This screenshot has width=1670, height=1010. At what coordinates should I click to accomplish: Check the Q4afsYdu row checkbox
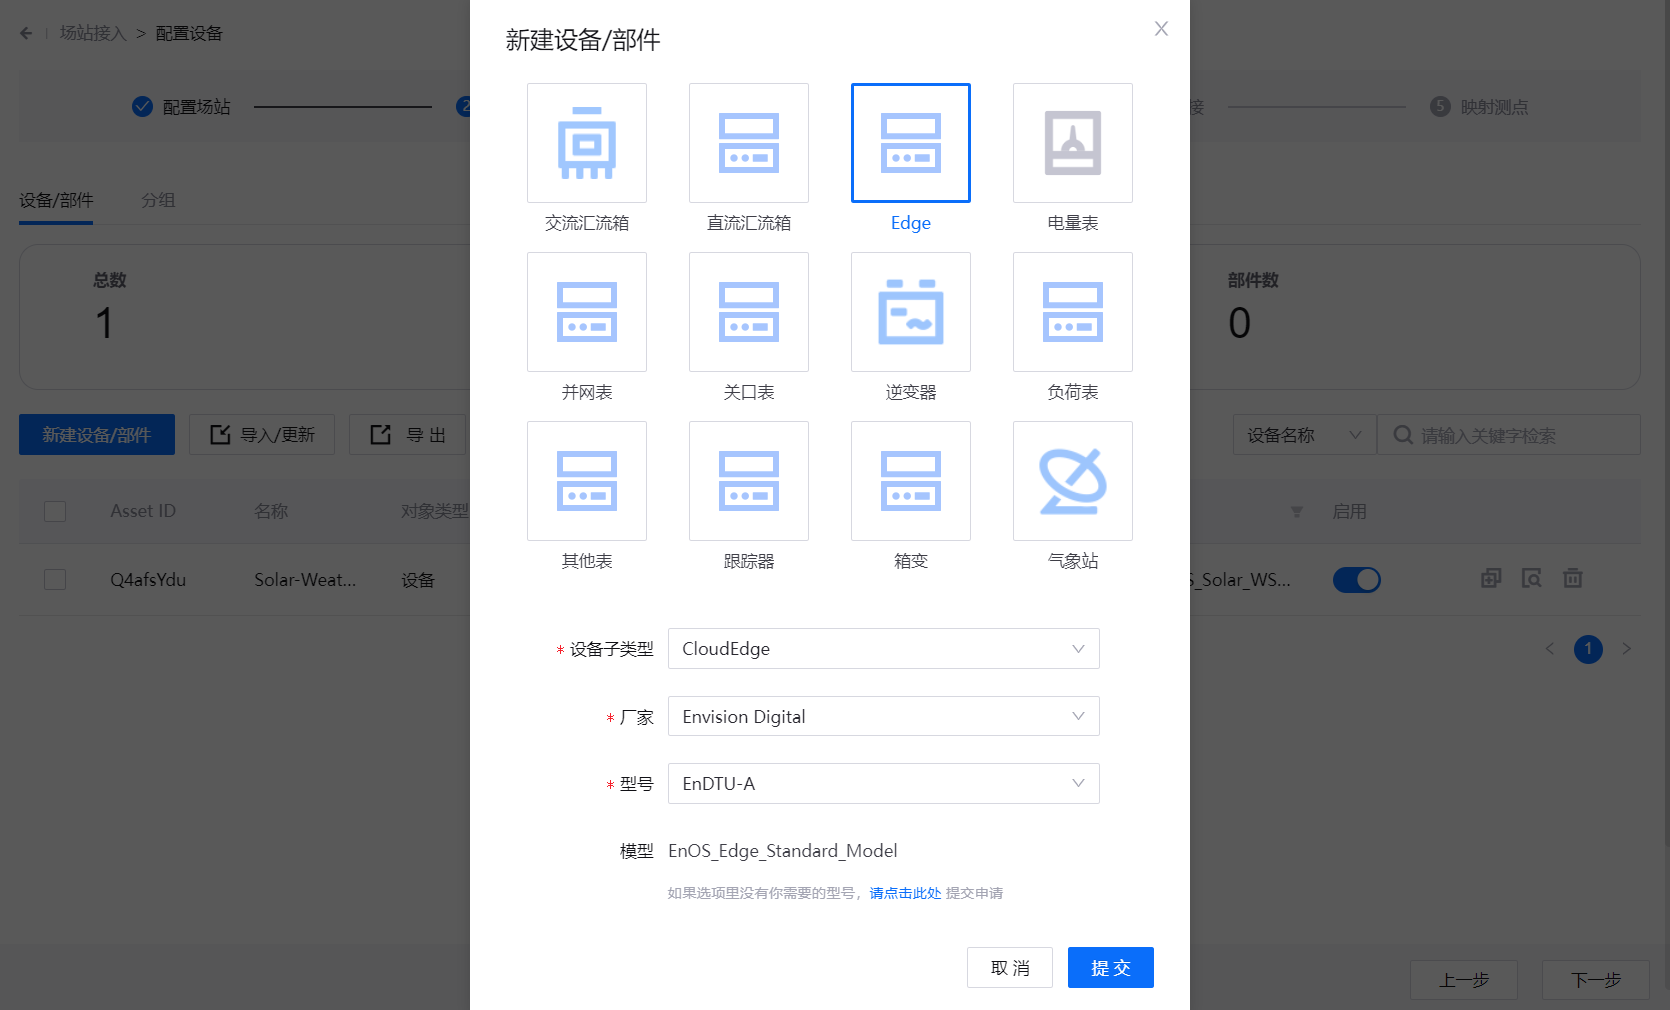[55, 580]
